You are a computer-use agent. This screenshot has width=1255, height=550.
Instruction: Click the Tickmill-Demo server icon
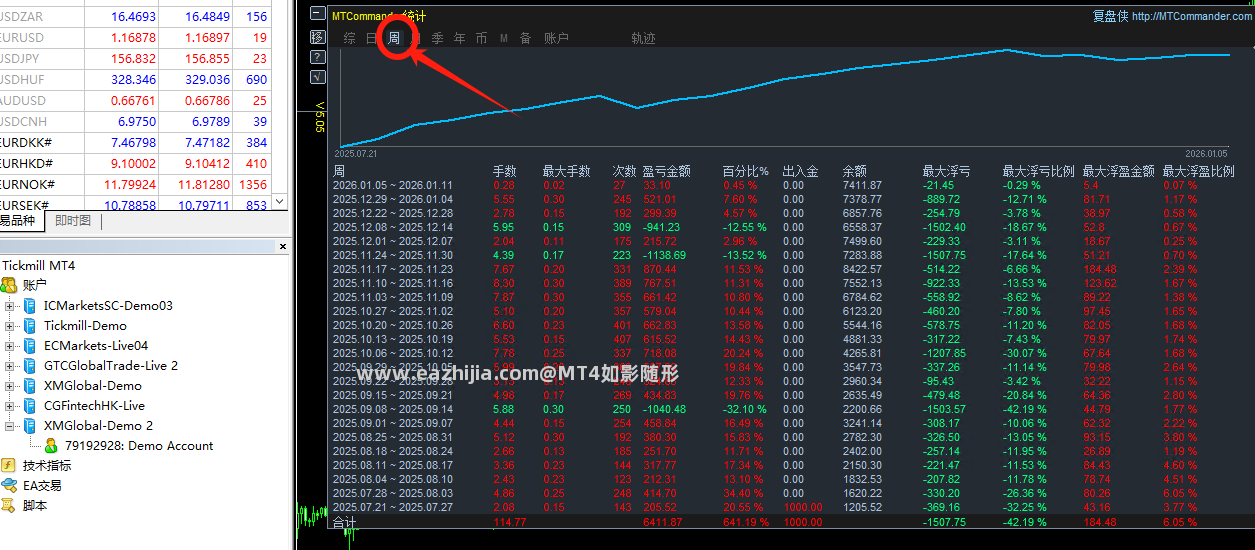coord(30,325)
